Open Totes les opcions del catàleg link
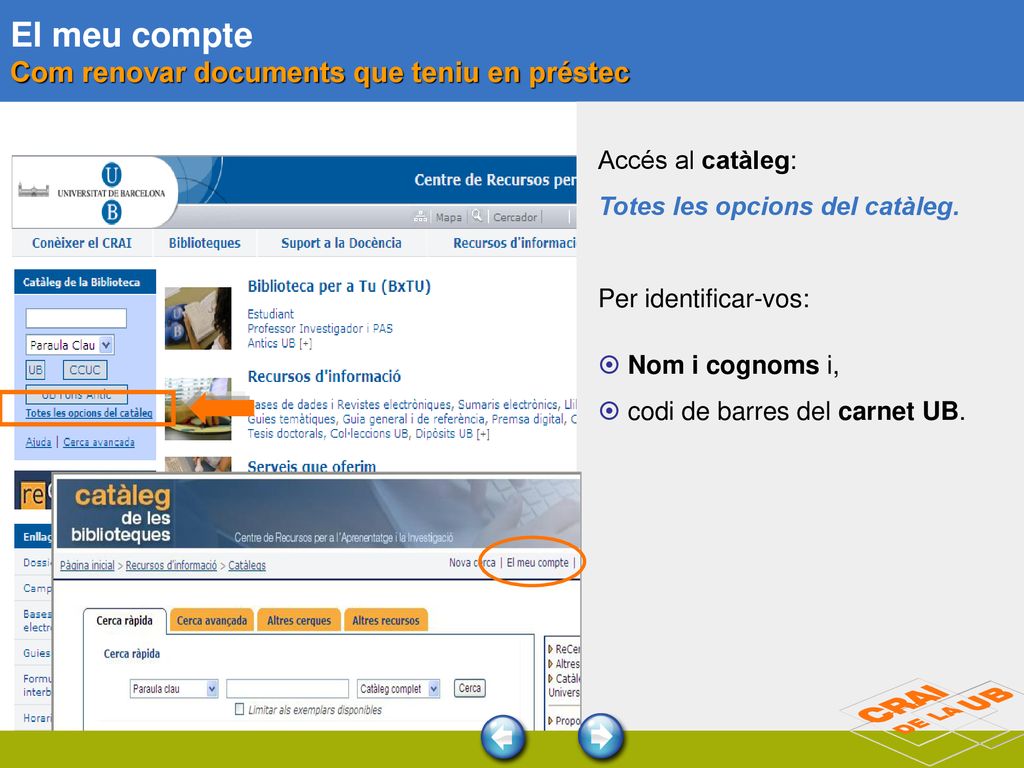This screenshot has width=1024, height=768. click(89, 413)
